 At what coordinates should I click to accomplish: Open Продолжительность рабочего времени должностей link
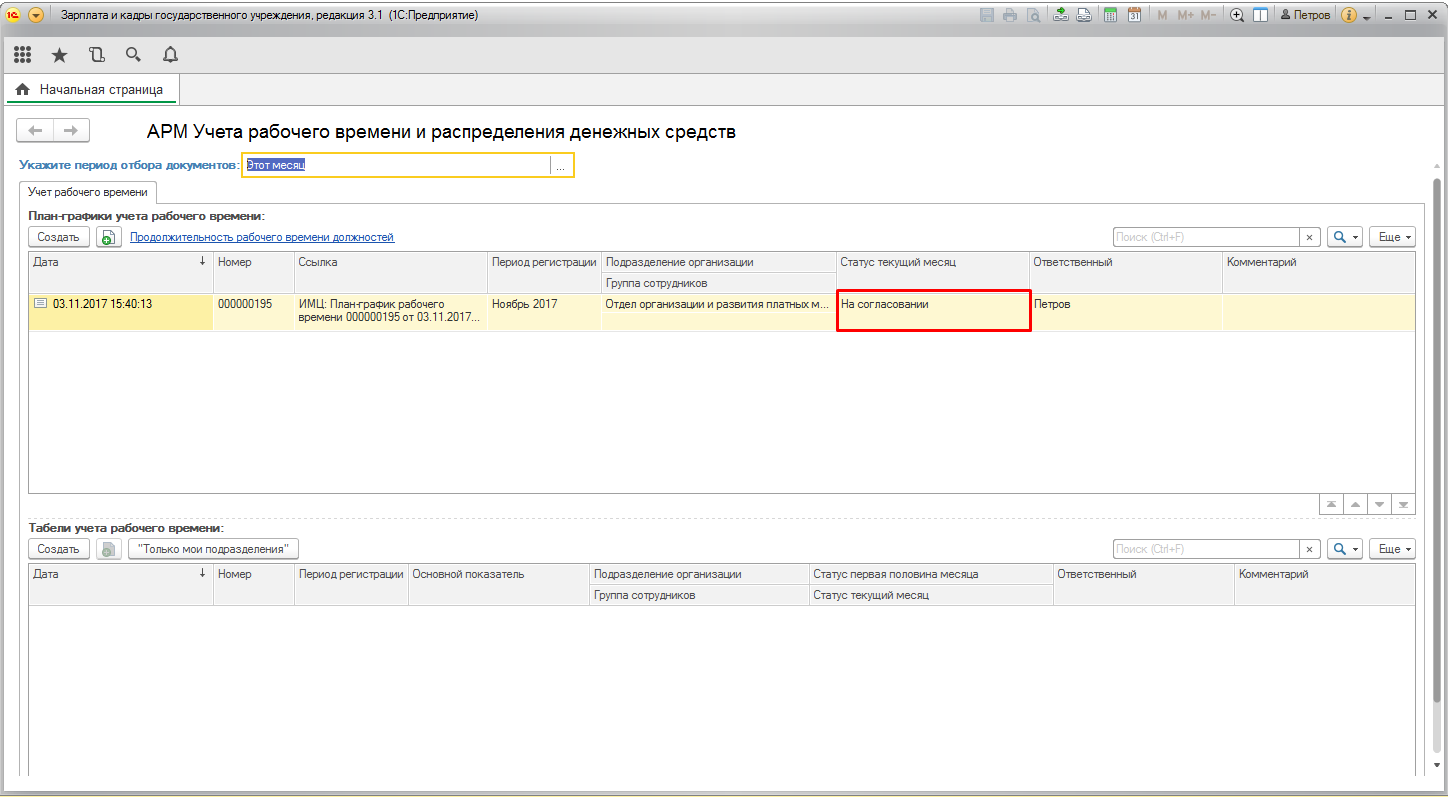pos(262,237)
